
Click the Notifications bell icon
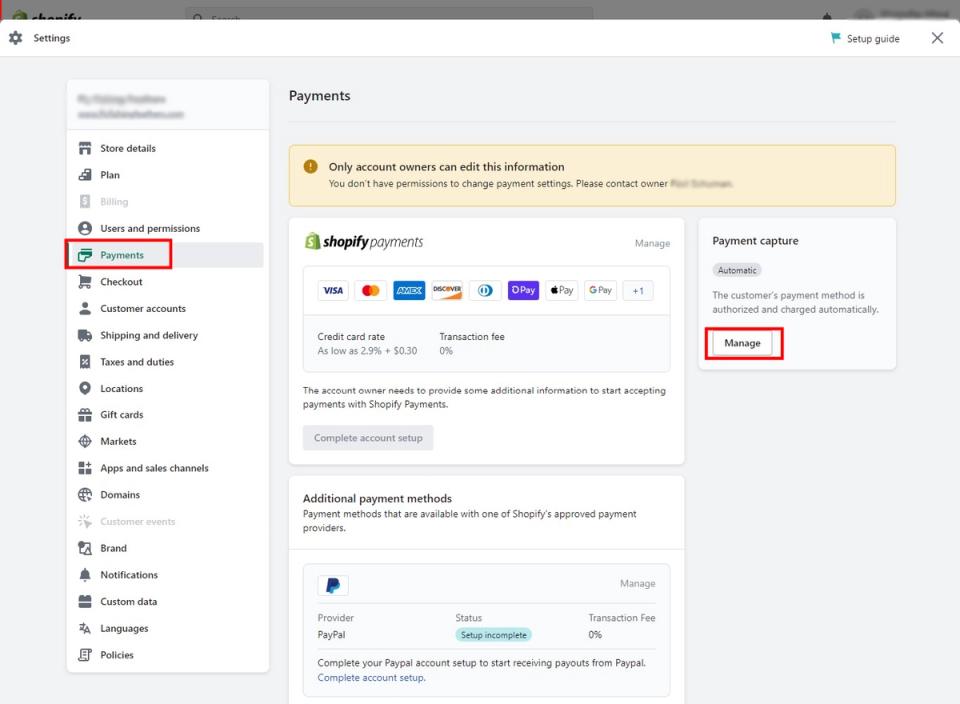85,575
